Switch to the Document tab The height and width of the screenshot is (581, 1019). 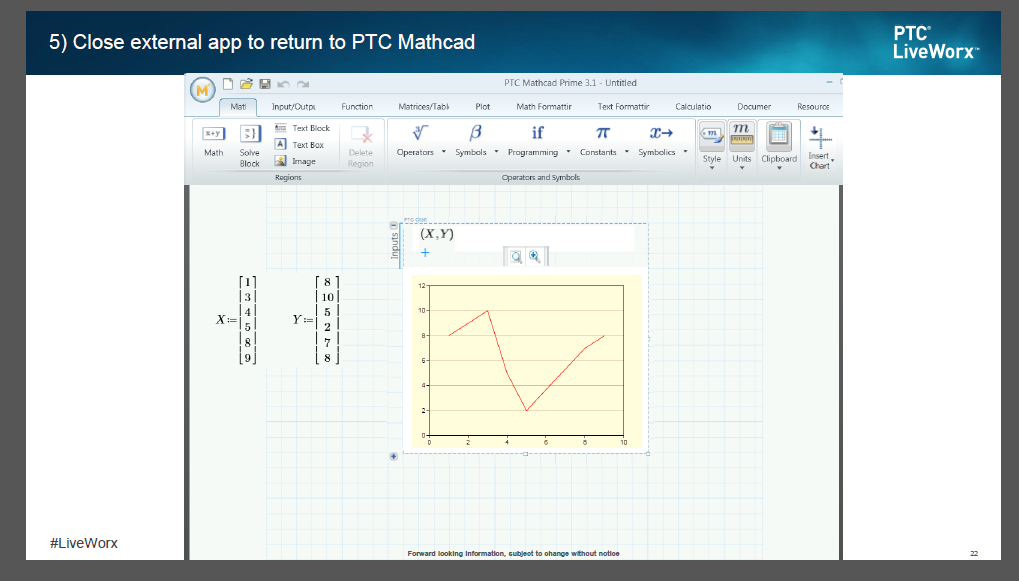[754, 107]
